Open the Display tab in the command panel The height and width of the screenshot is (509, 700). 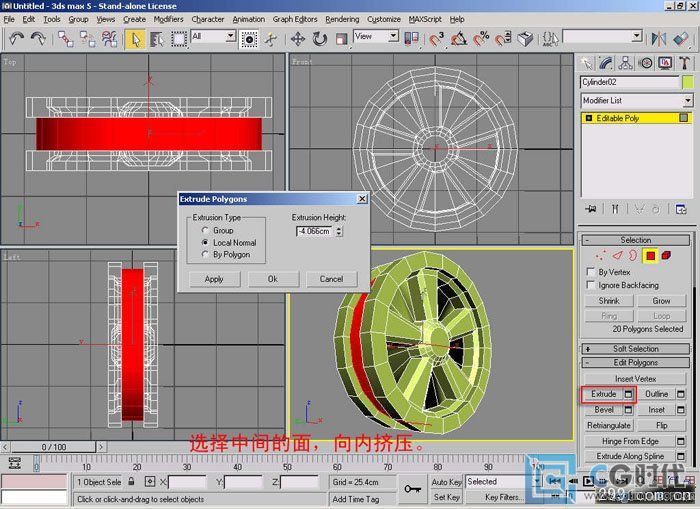pos(665,63)
